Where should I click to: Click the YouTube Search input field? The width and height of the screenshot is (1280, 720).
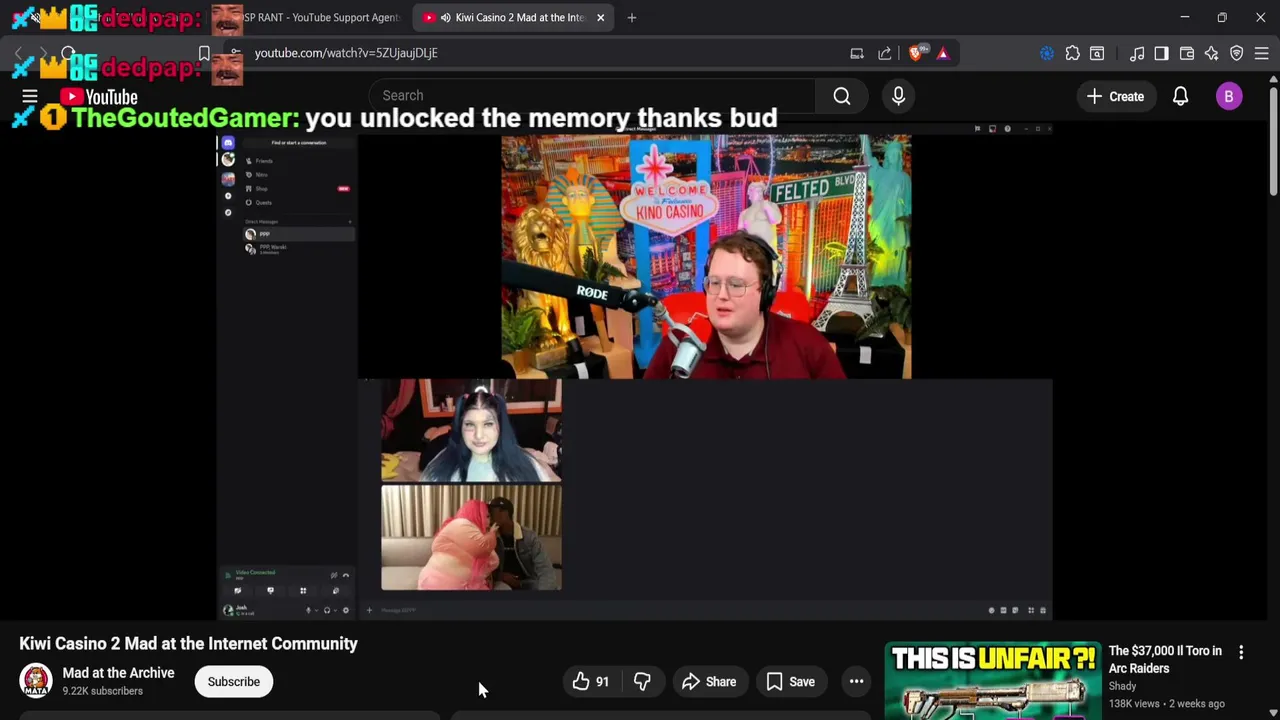pos(592,96)
